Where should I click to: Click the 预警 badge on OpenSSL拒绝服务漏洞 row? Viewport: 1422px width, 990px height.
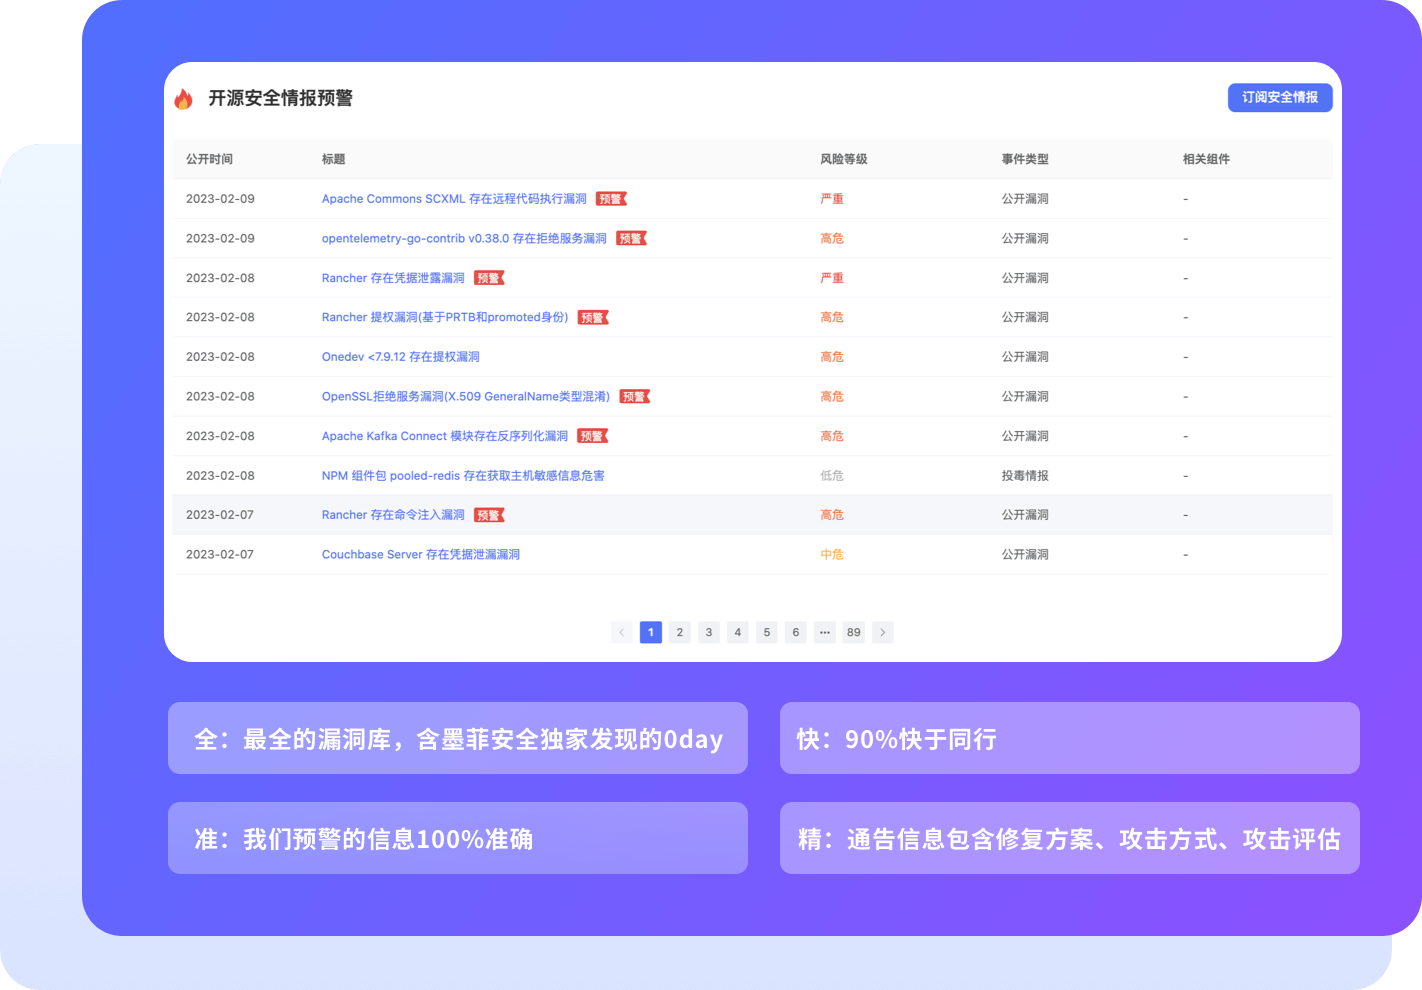point(634,397)
